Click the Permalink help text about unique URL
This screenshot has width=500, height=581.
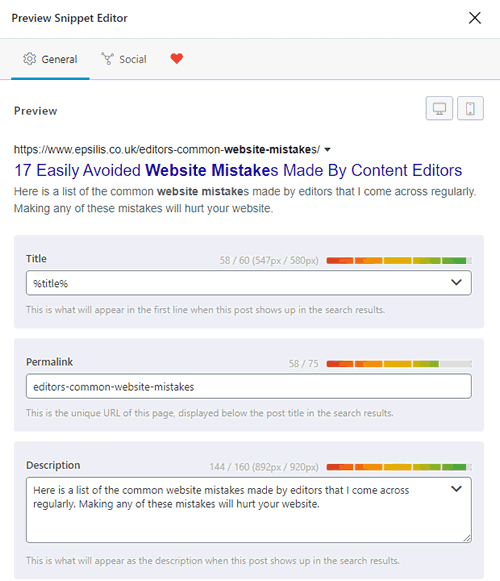pos(210,413)
